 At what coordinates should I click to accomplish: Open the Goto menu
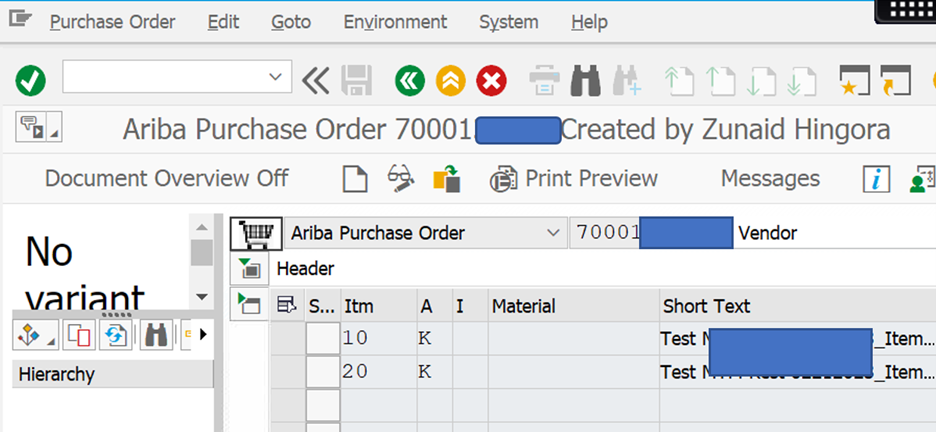point(291,22)
